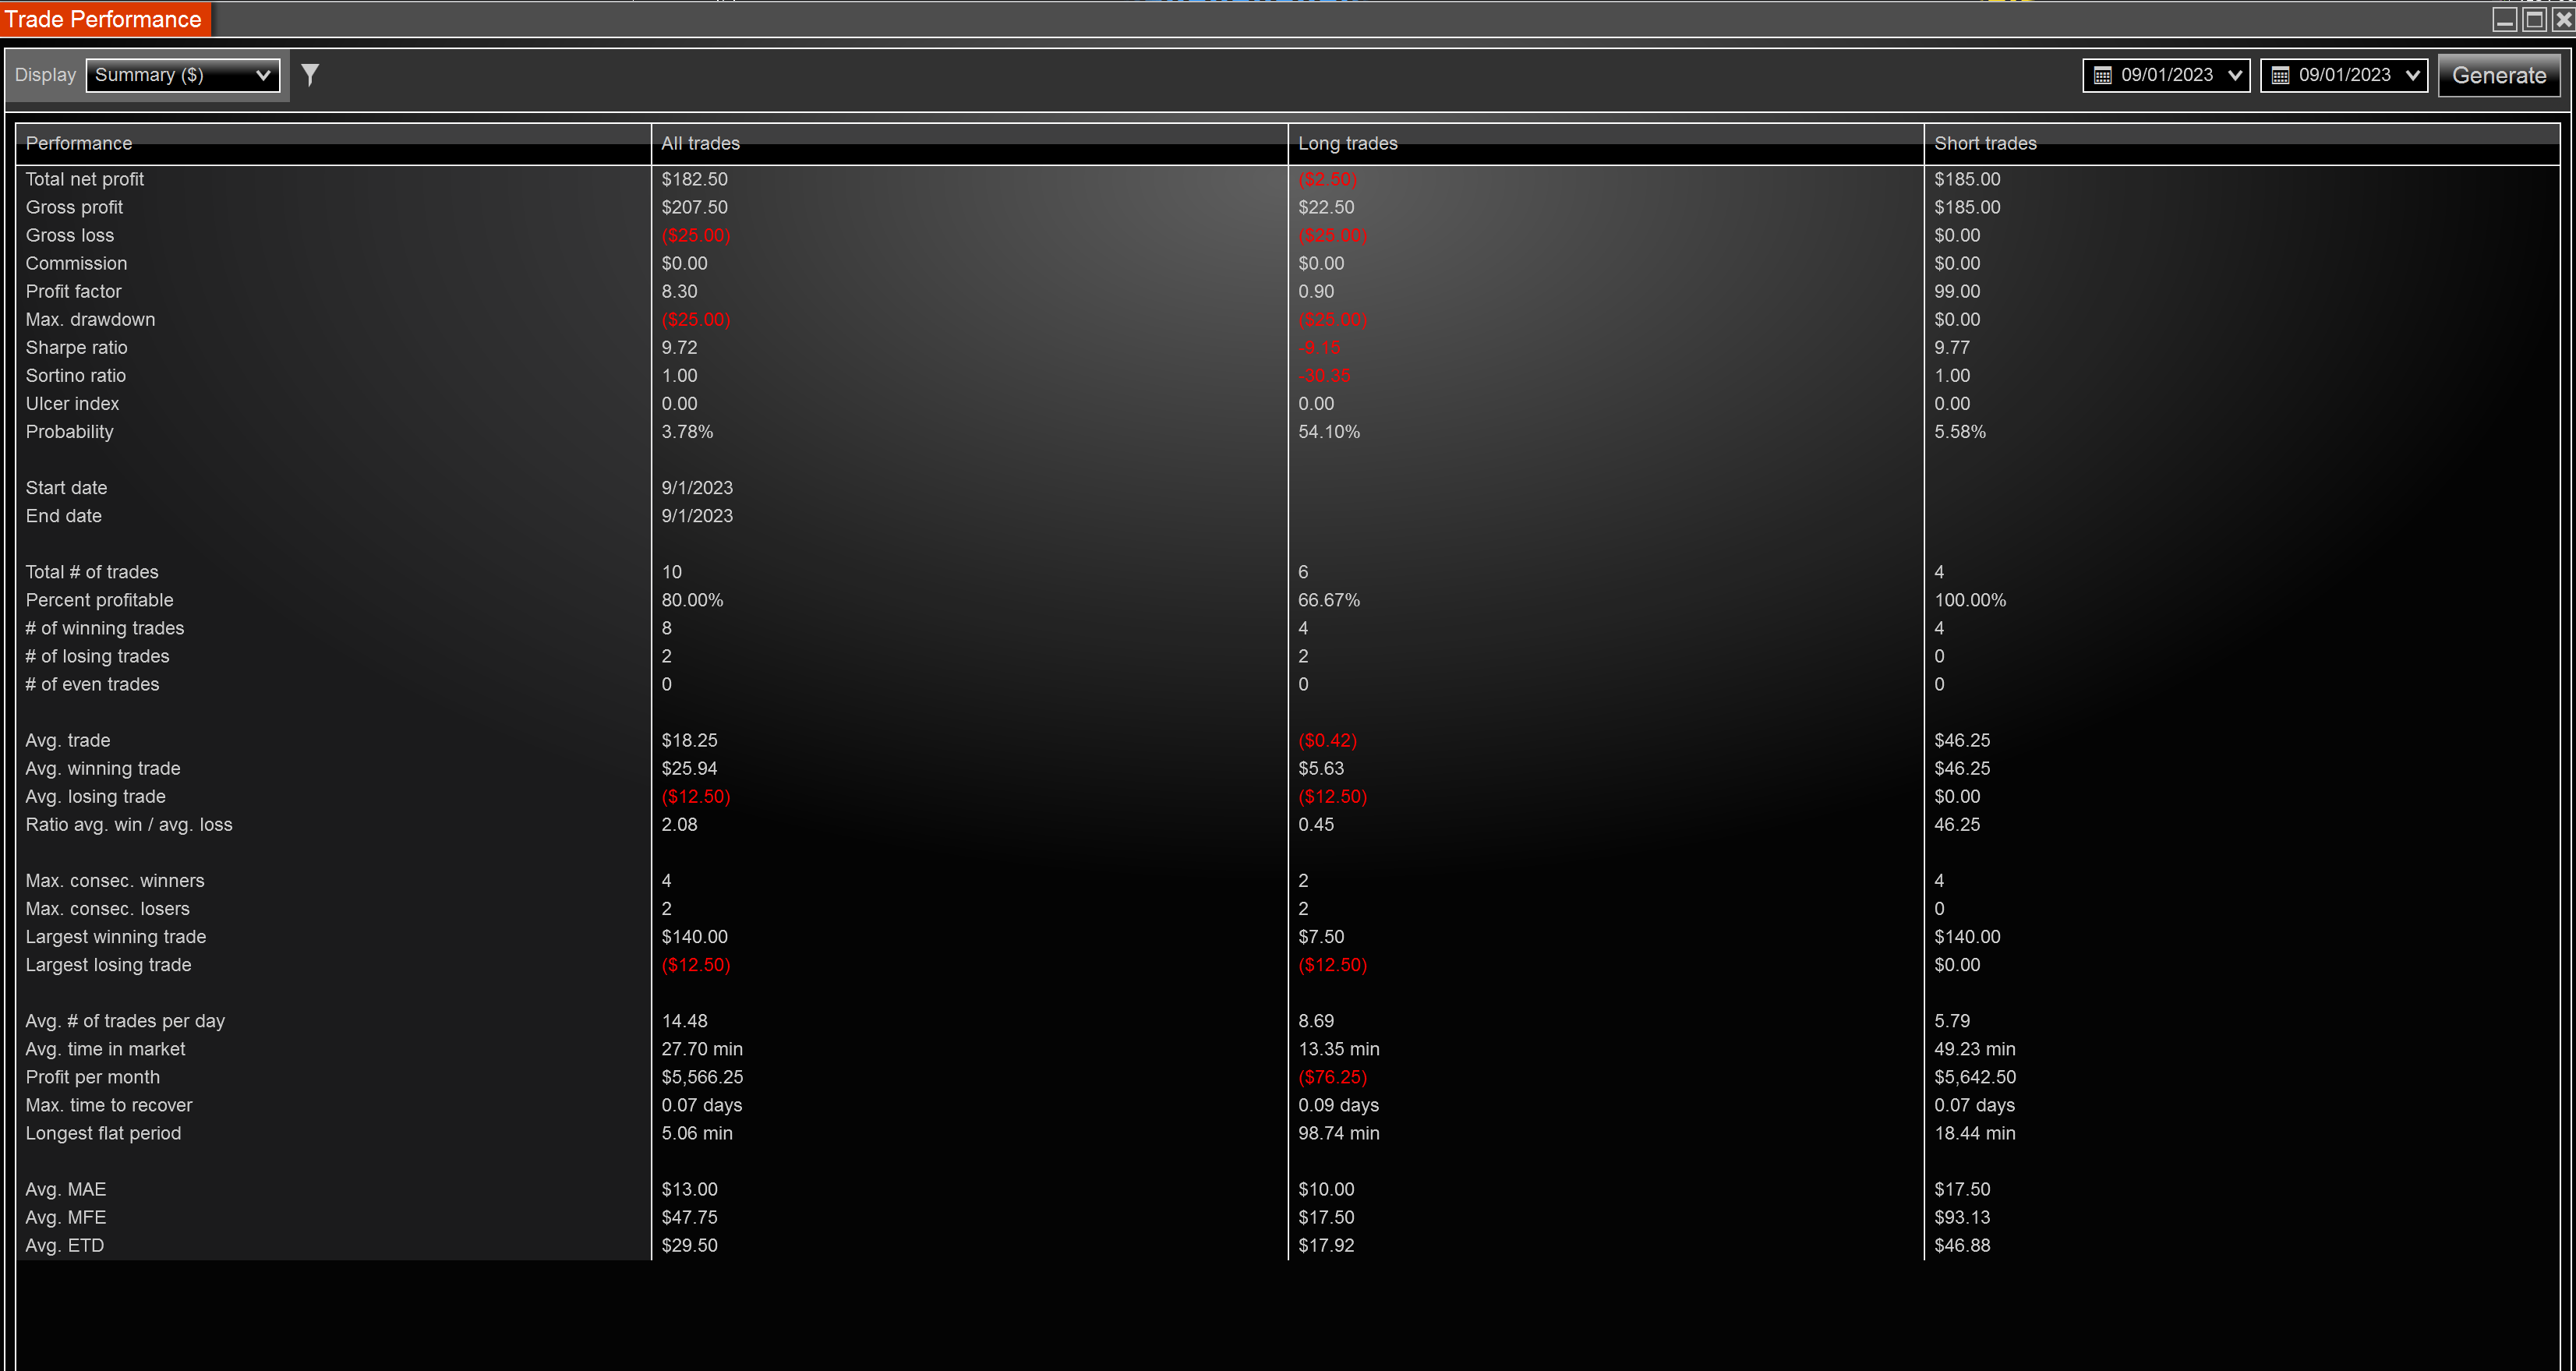Open the Display Summary ($) dropdown
The height and width of the screenshot is (1371, 2576).
pos(183,75)
